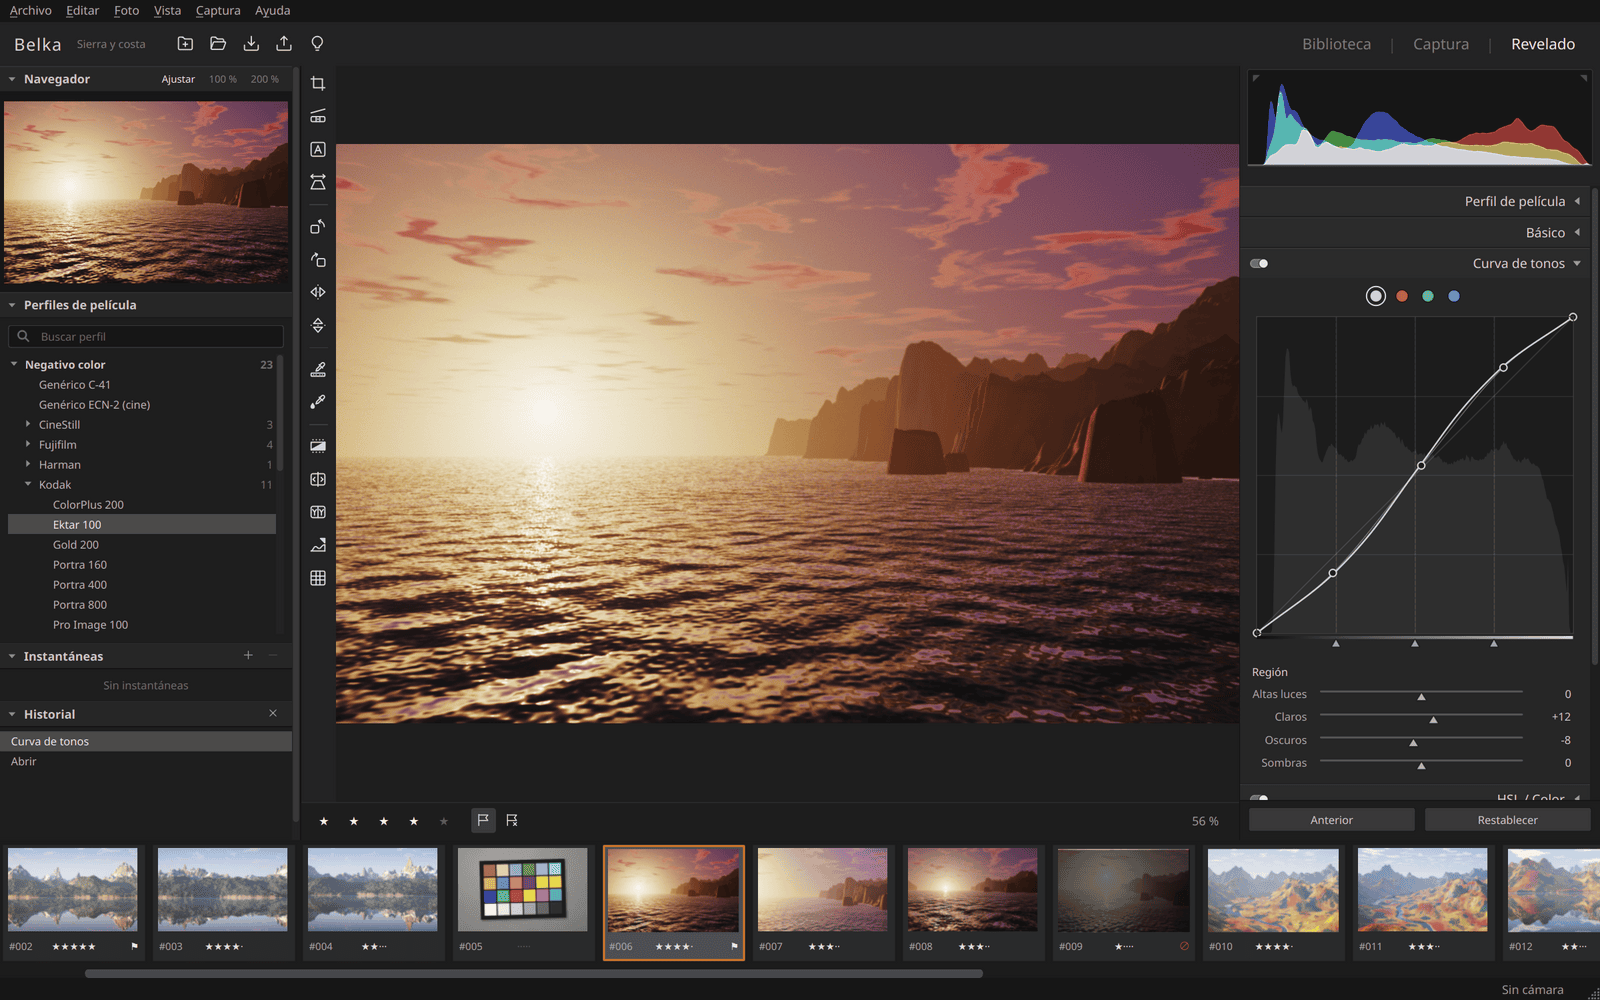Set navigator zoom to 200 %

[265, 79]
